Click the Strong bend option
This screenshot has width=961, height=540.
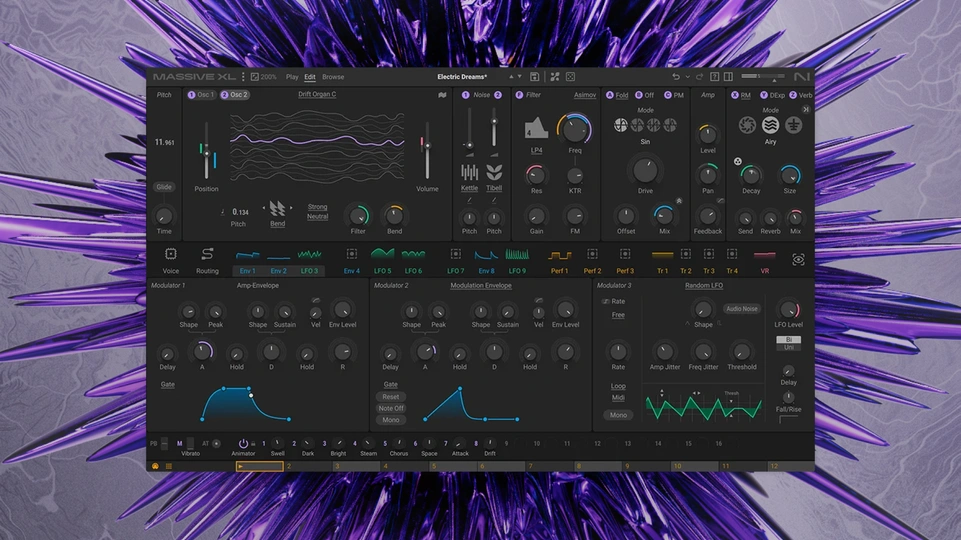coord(317,207)
